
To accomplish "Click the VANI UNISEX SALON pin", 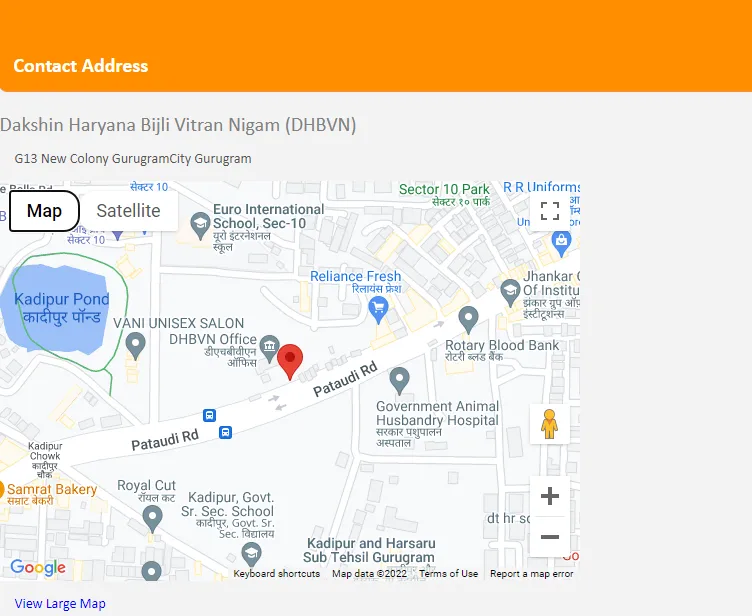I will [x=136, y=345].
